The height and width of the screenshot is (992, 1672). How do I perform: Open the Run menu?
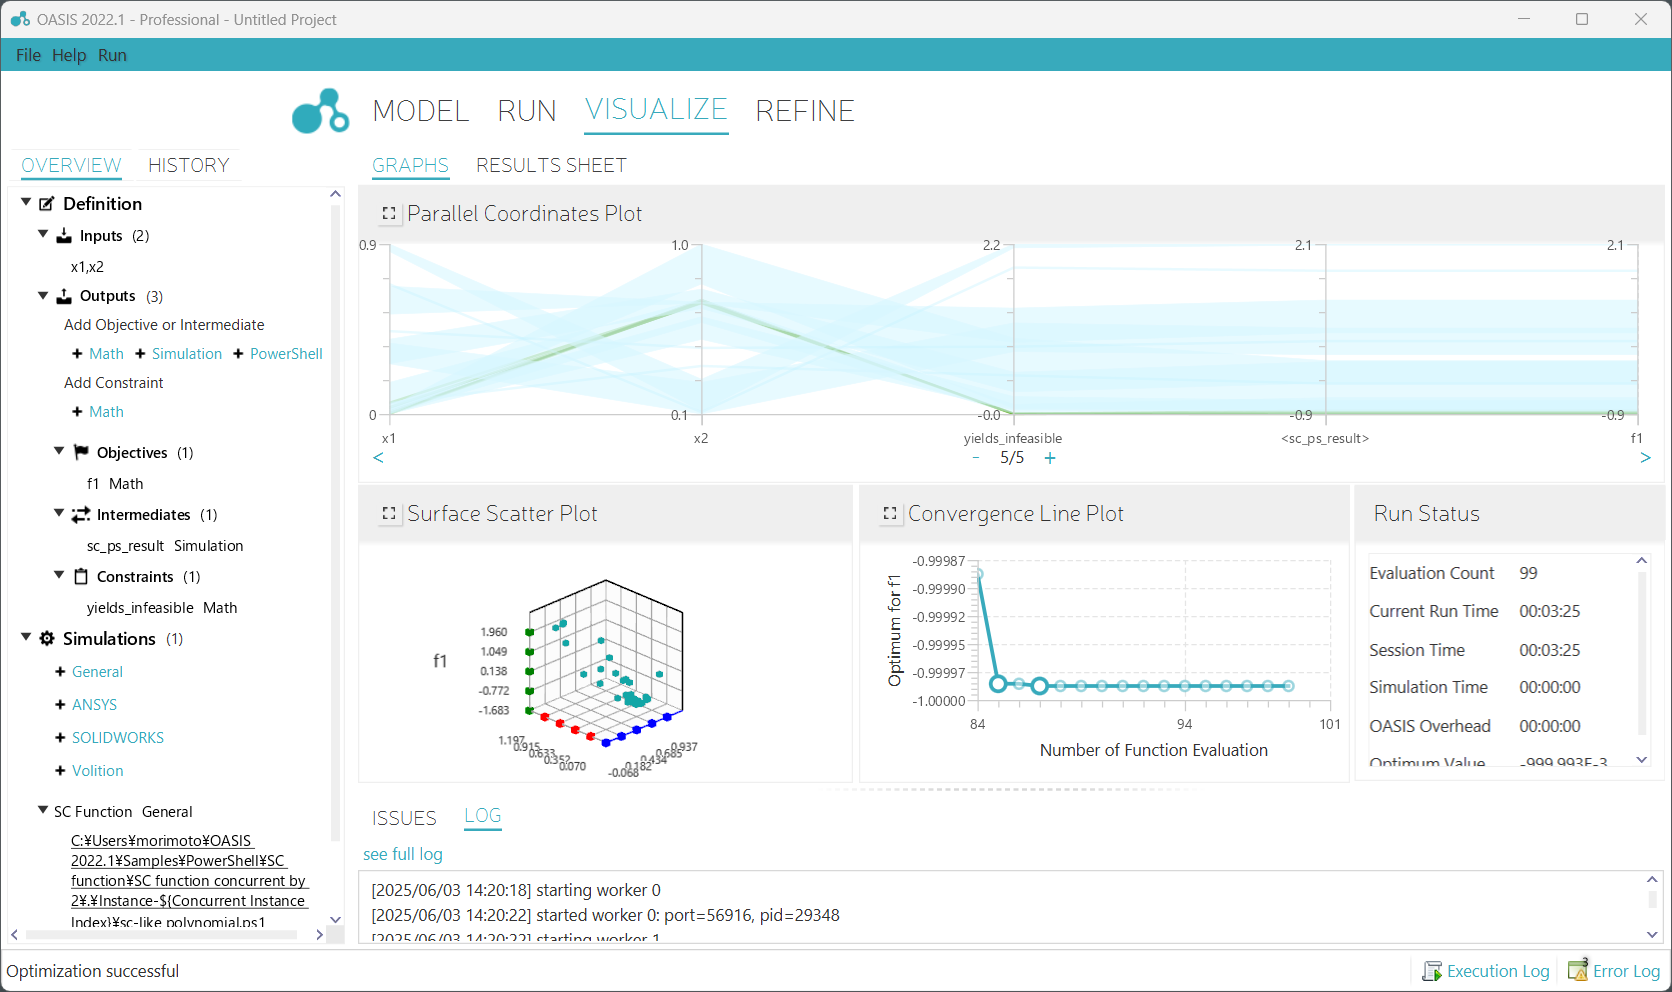pos(112,55)
